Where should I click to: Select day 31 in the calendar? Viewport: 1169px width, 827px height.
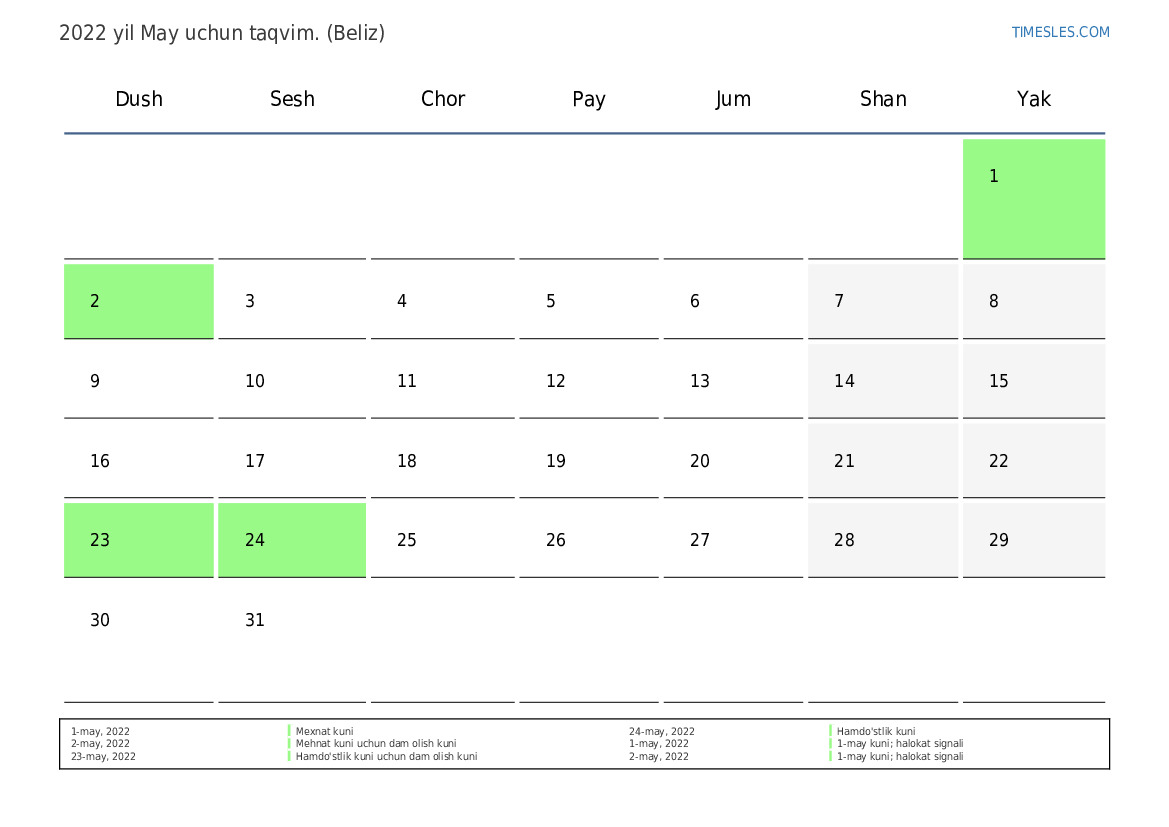[291, 620]
